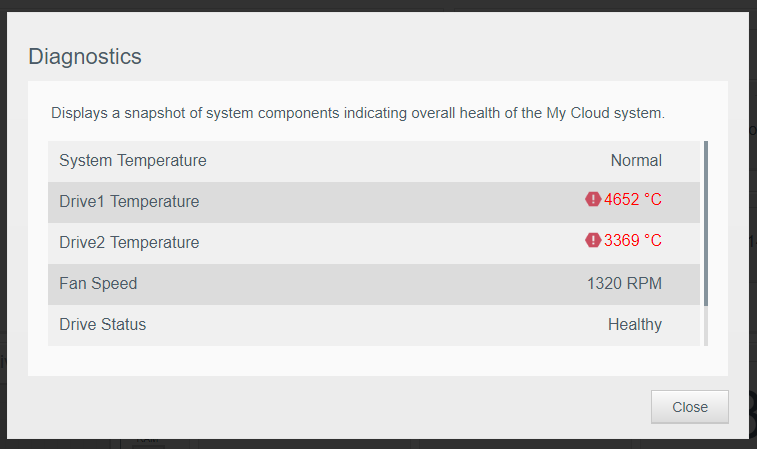Click the red 3369 °C reading
The image size is (757, 449).
(633, 241)
